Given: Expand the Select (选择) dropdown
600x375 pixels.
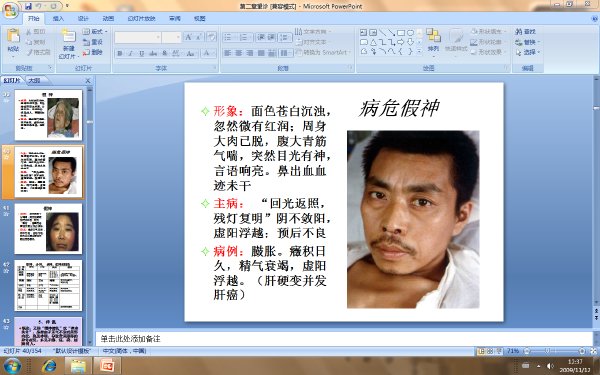Looking at the screenshot, I should click(x=528, y=52).
